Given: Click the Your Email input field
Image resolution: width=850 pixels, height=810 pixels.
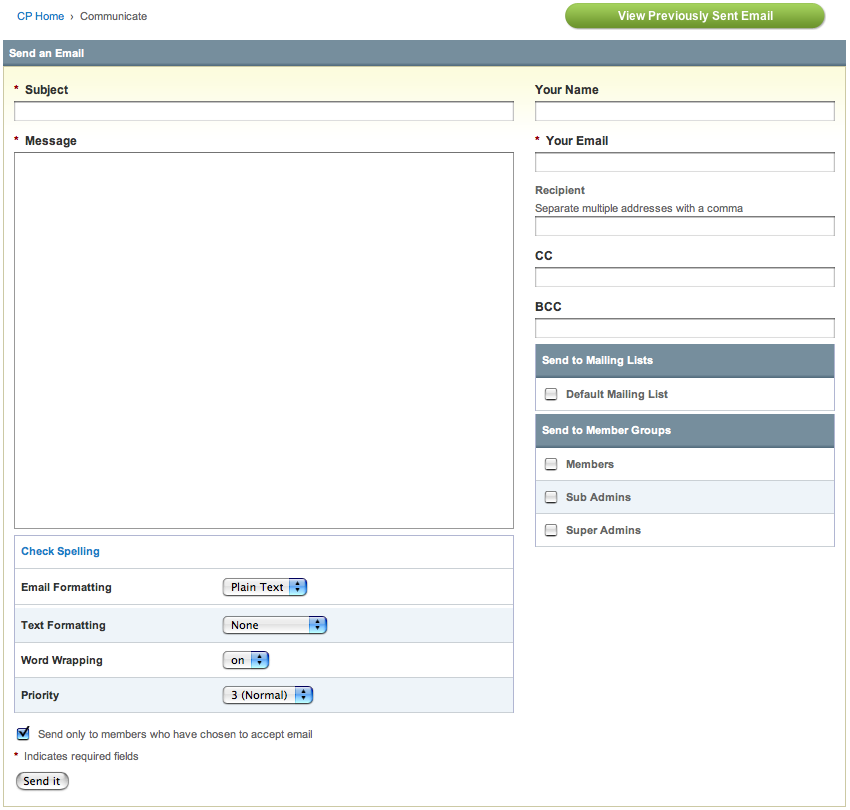Looking at the screenshot, I should click(684, 162).
